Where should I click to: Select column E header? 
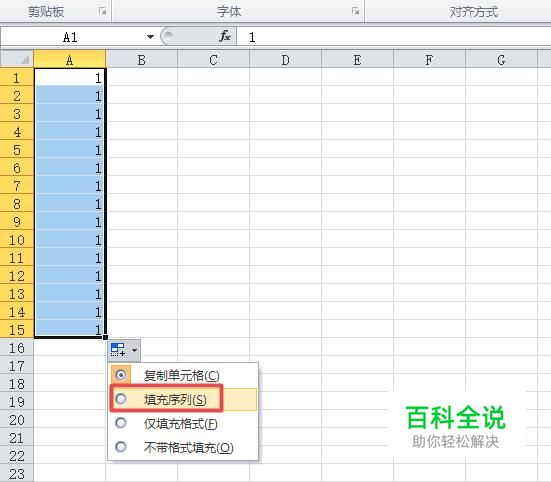(x=357, y=60)
